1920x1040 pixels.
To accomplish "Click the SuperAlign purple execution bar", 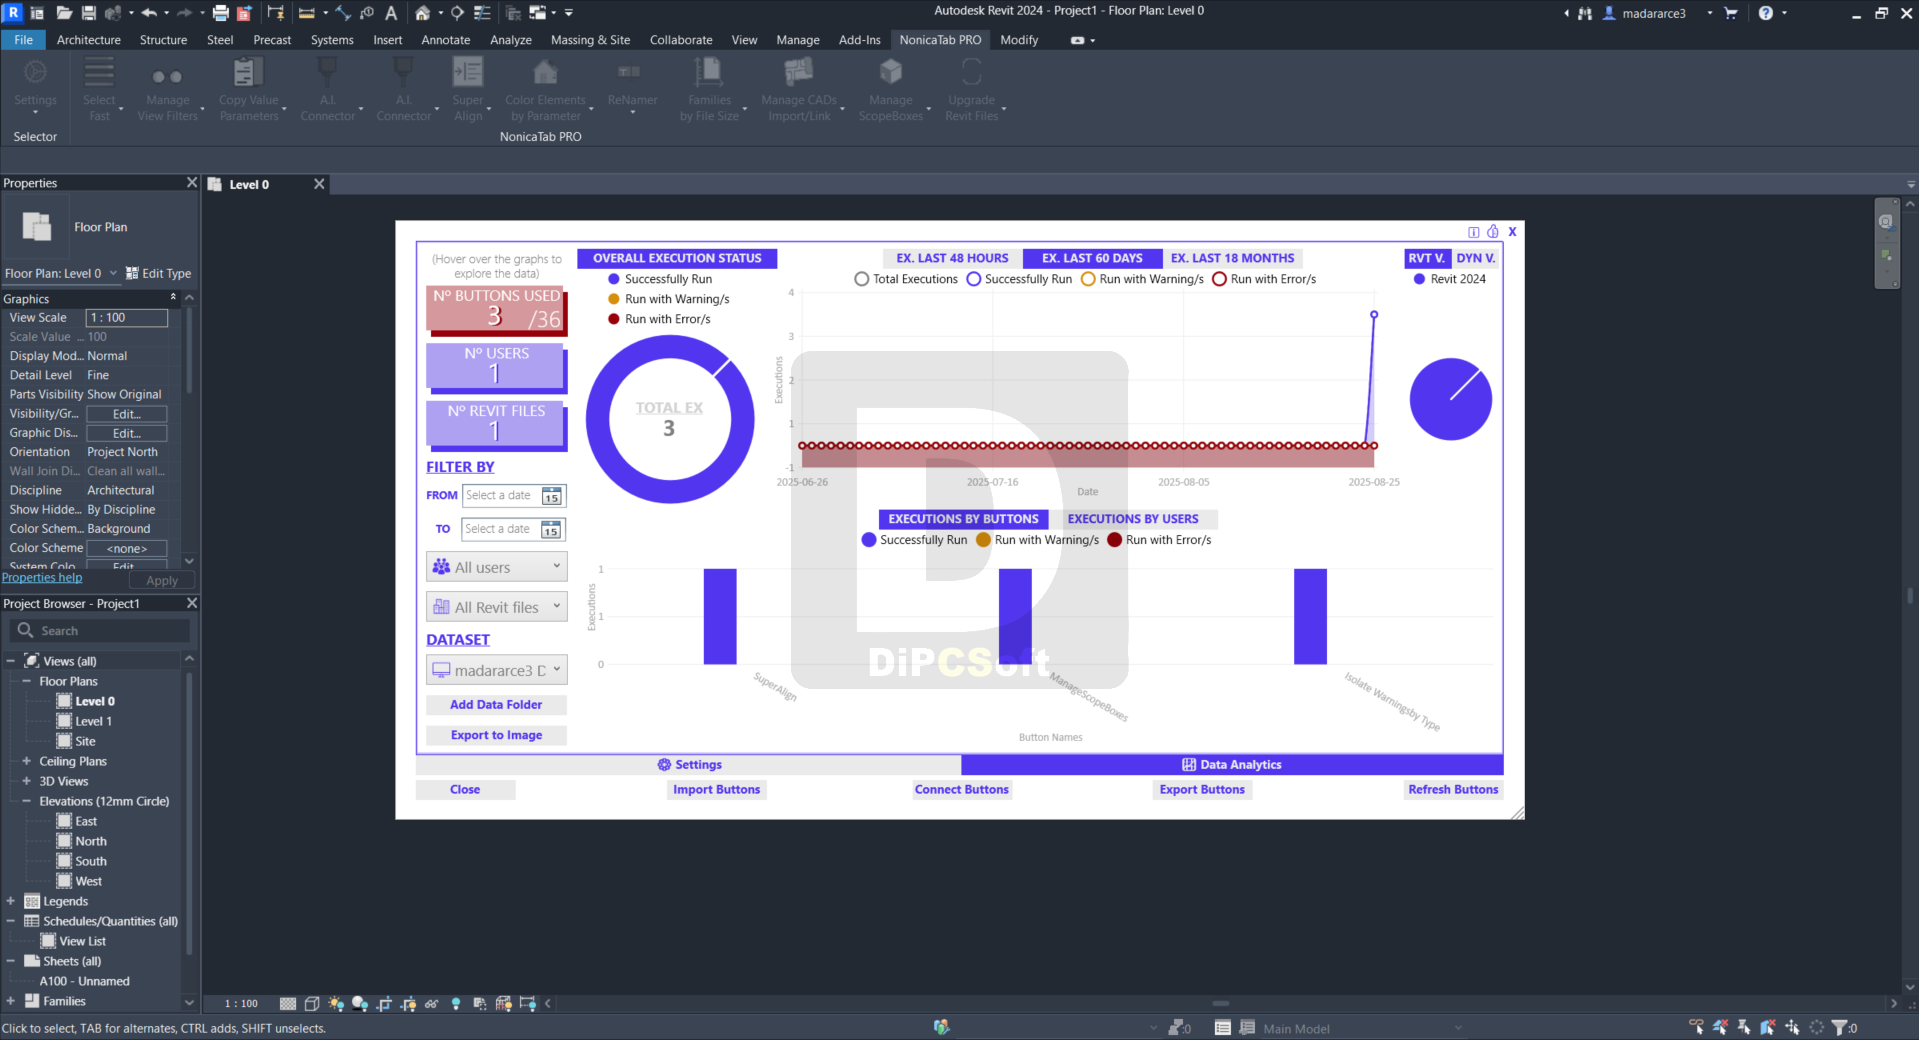I will (x=720, y=616).
